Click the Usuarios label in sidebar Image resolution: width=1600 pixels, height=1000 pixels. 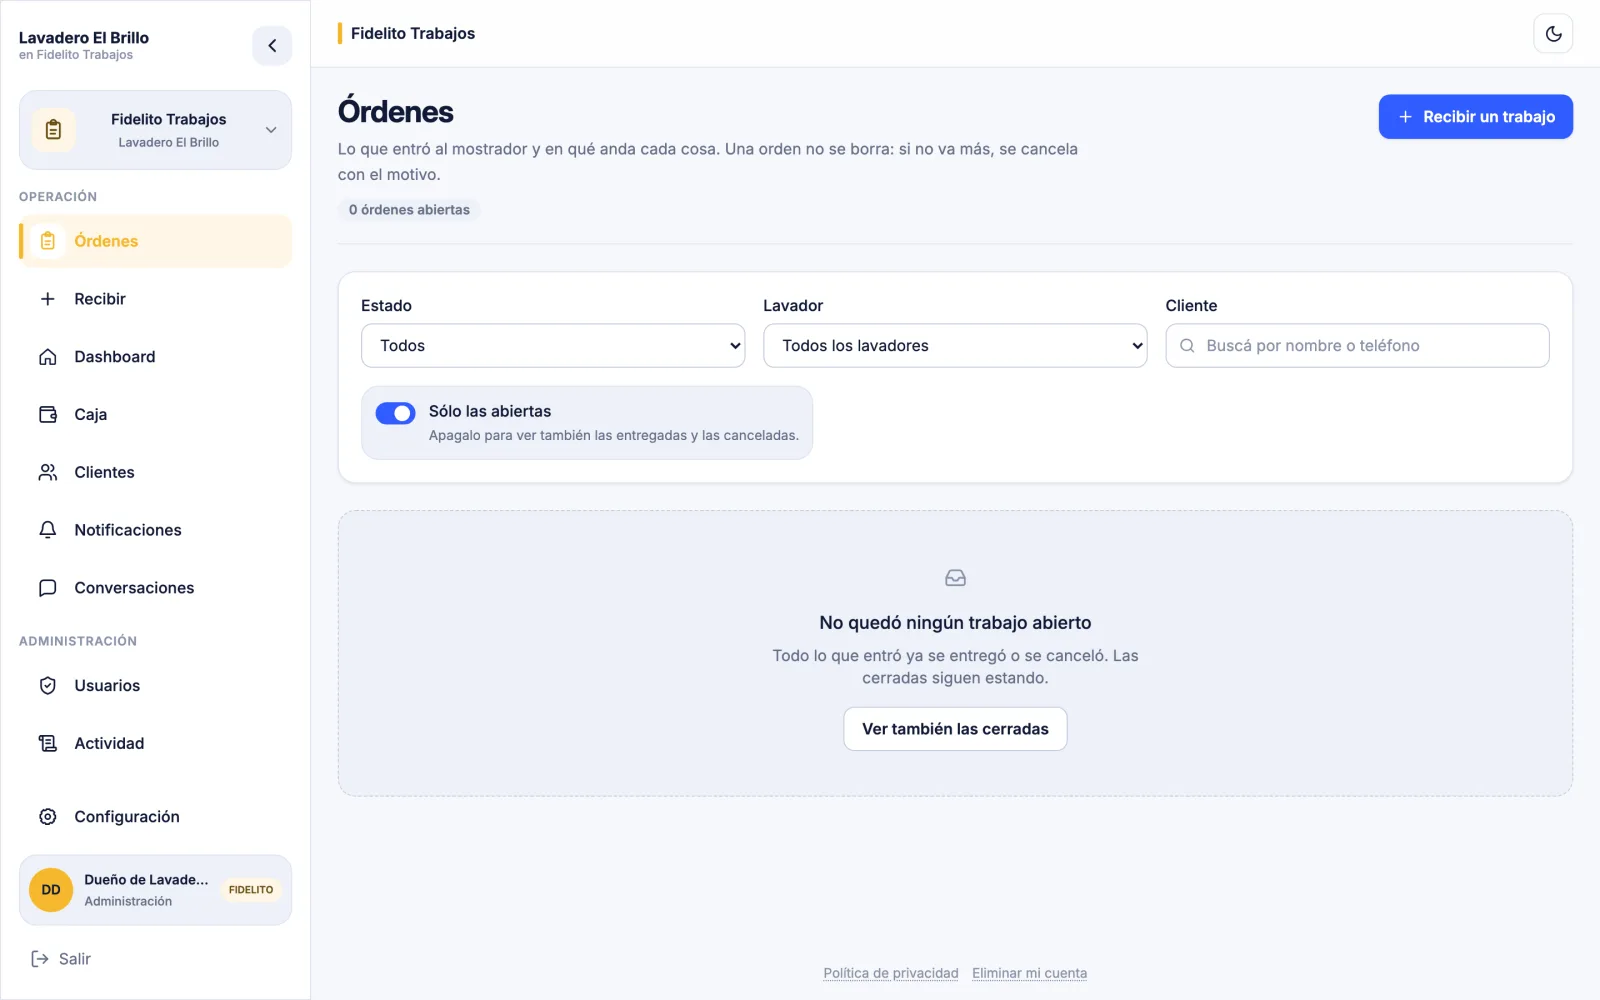pyautogui.click(x=107, y=686)
